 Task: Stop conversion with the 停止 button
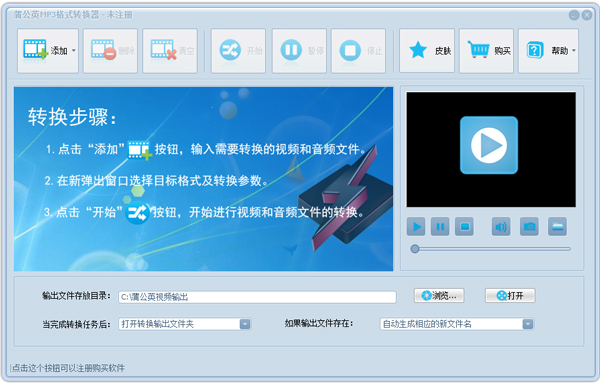click(x=358, y=51)
